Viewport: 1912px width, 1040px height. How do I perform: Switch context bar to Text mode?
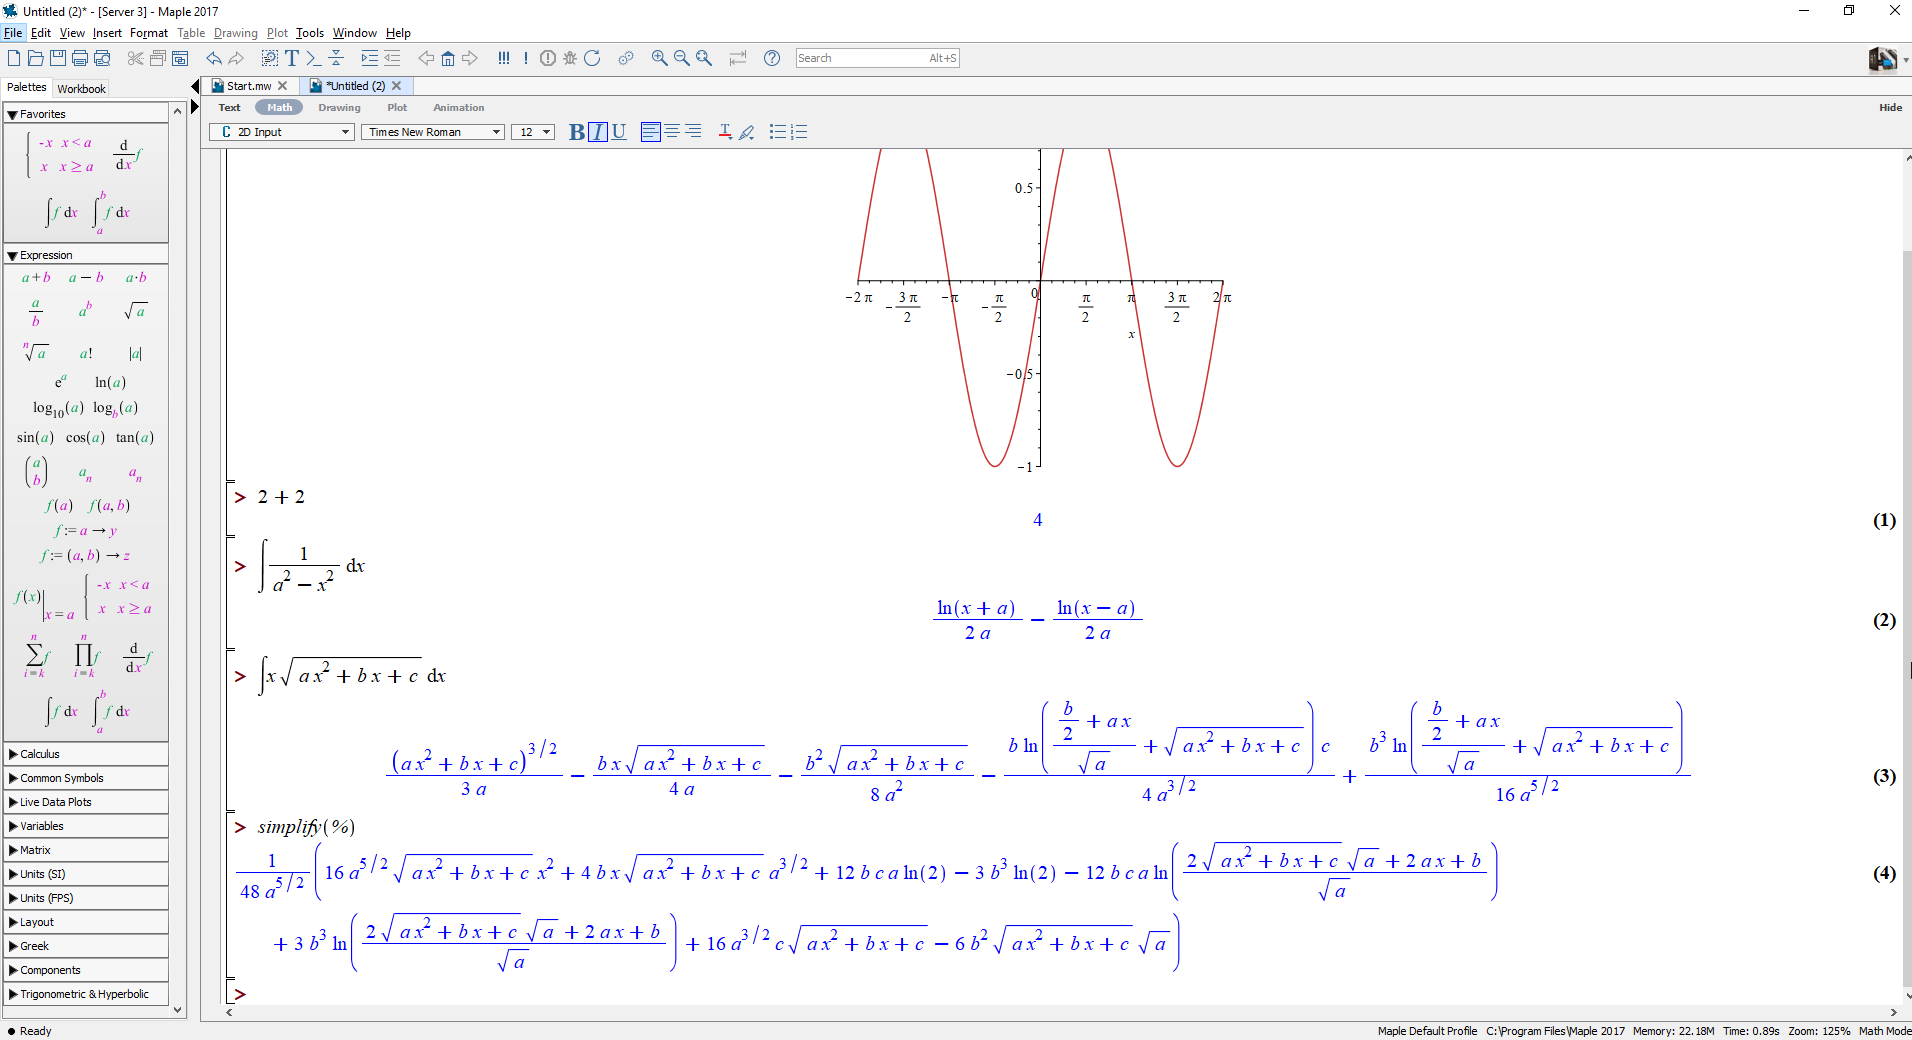click(229, 108)
